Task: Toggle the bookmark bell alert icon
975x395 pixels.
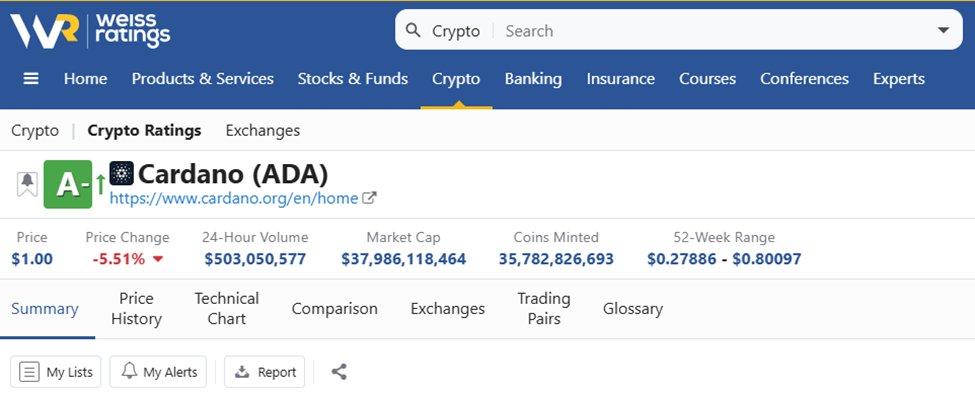Action: (x=27, y=184)
